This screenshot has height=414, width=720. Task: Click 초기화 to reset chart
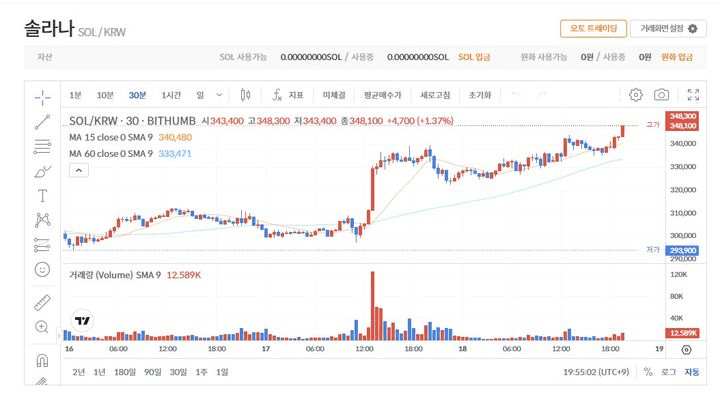coord(480,95)
